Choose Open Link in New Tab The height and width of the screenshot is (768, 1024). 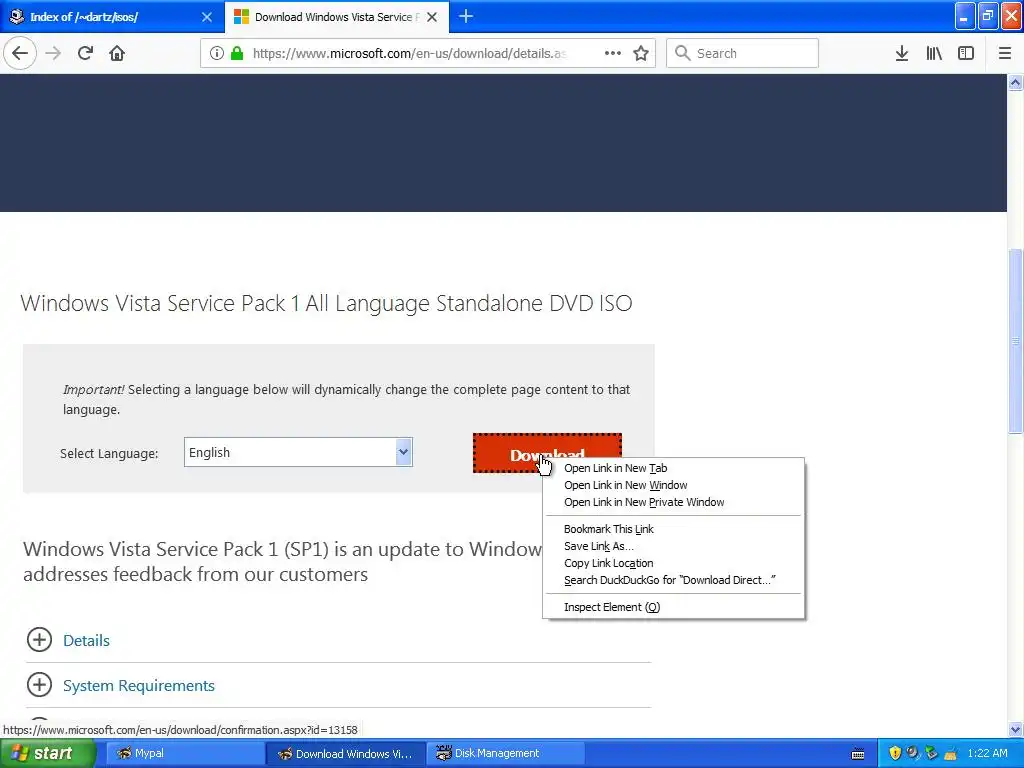click(673, 468)
